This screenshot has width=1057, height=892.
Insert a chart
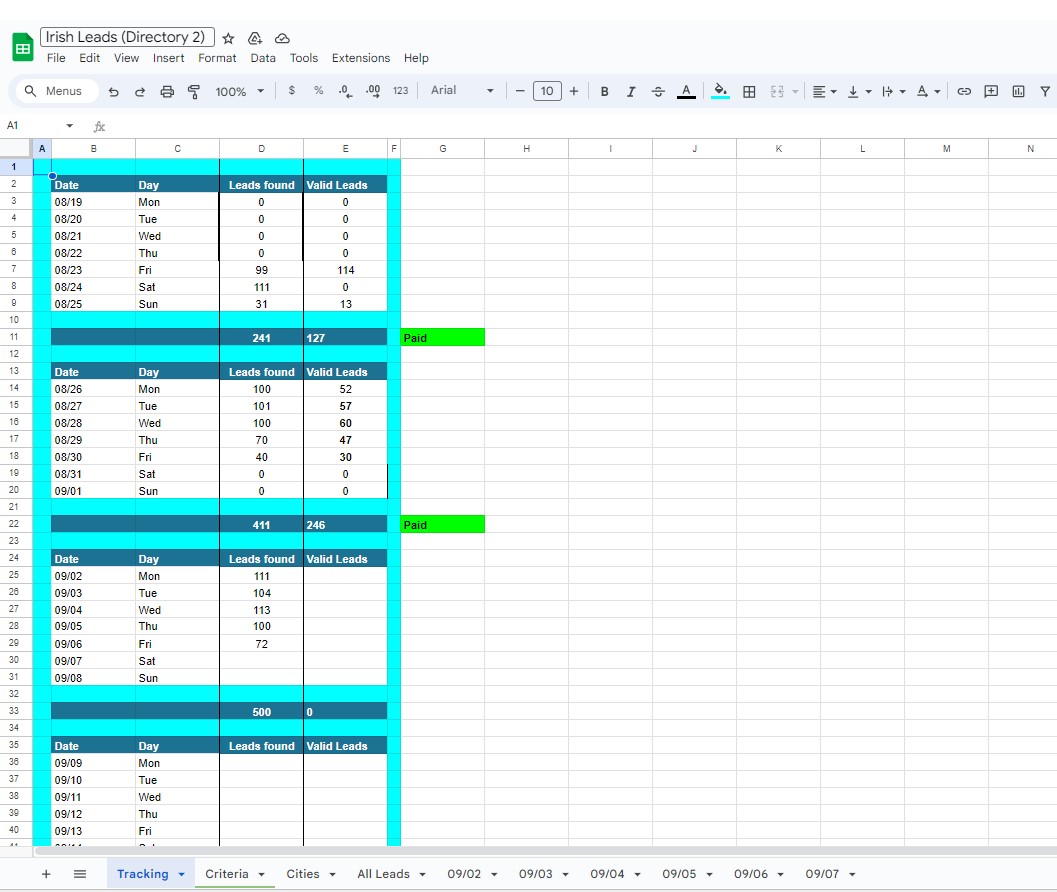click(1018, 92)
